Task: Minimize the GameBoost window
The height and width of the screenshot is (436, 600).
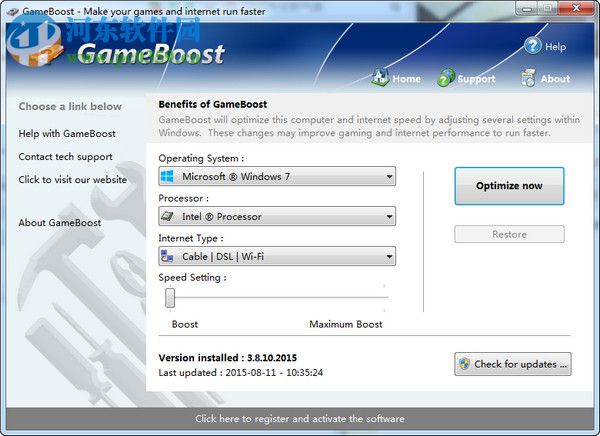Action: [x=528, y=8]
